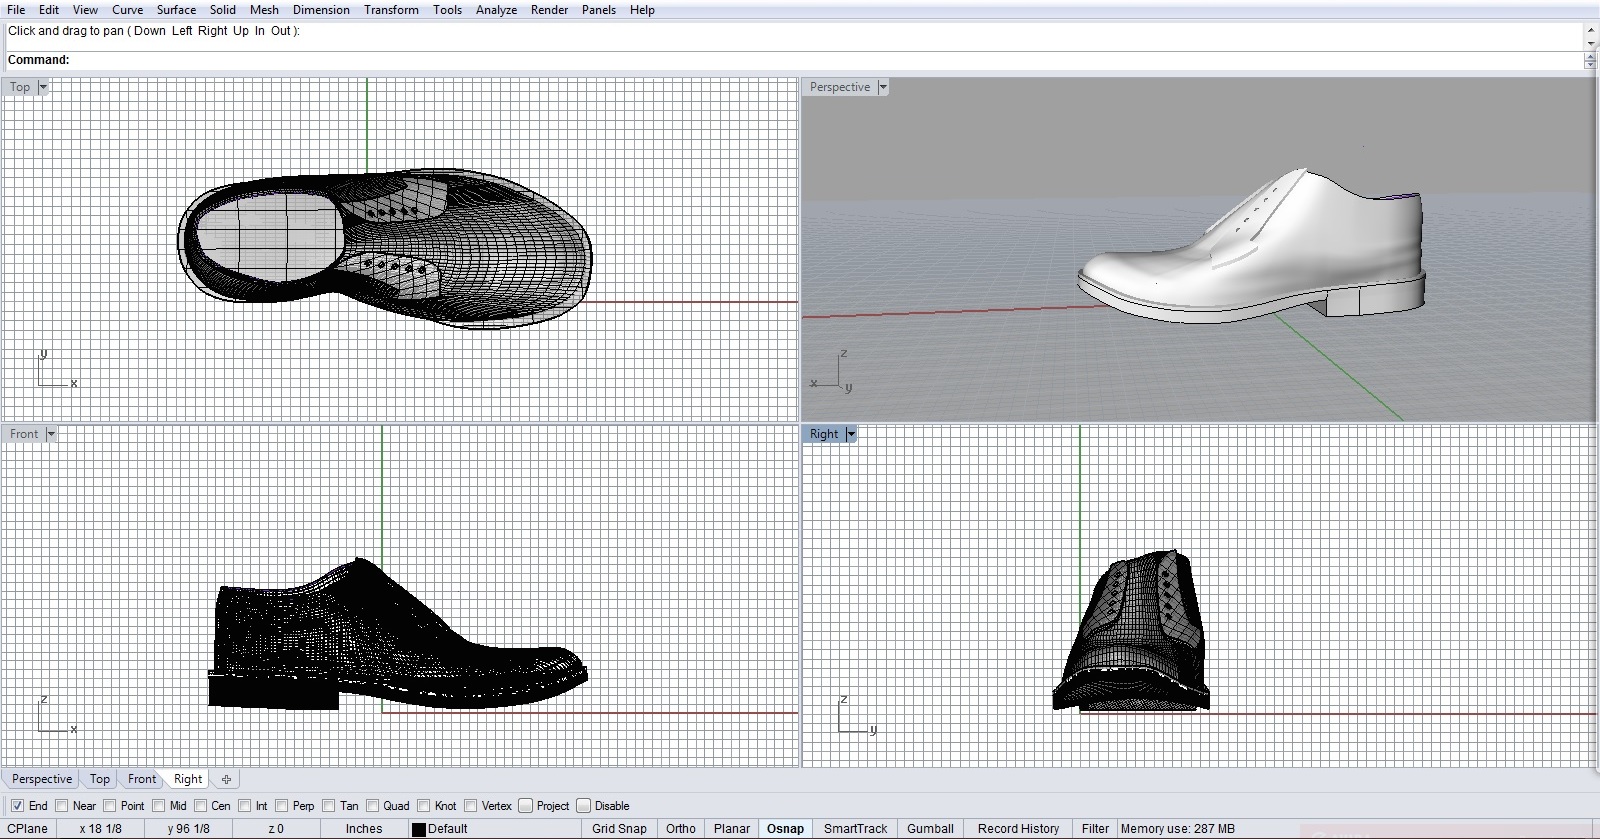Toggle Gumball in status bar

pos(930,829)
